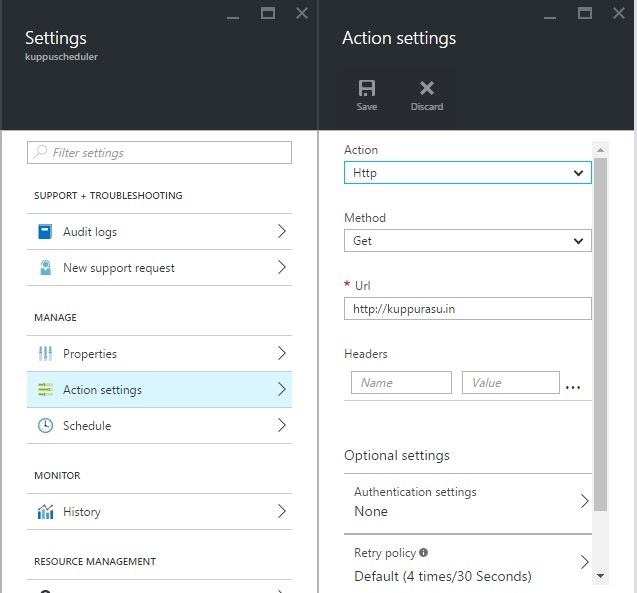Click the Audit logs book icon
637x593 pixels.
pyautogui.click(x=45, y=232)
